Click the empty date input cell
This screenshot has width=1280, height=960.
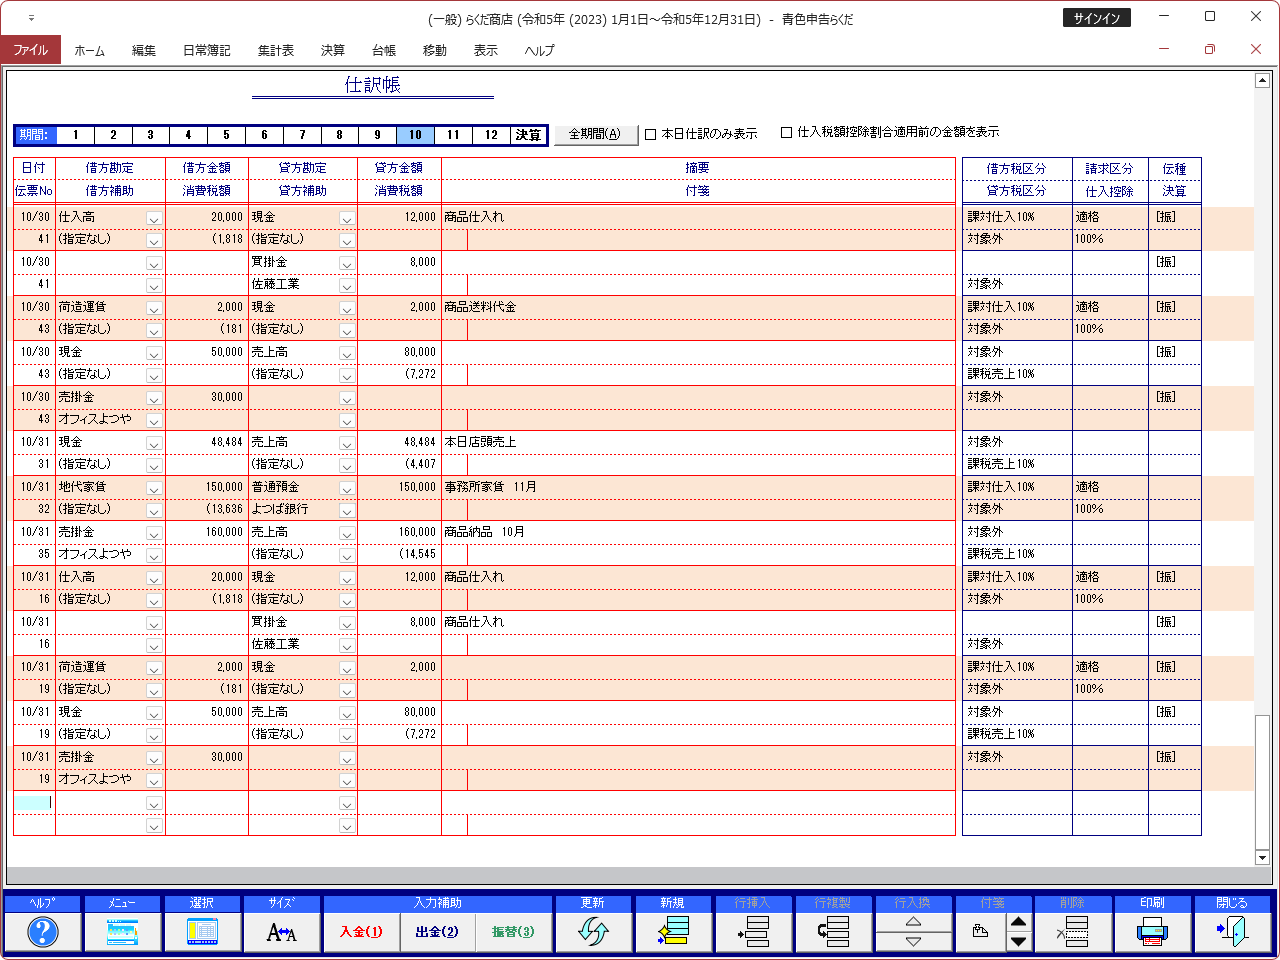point(34,802)
